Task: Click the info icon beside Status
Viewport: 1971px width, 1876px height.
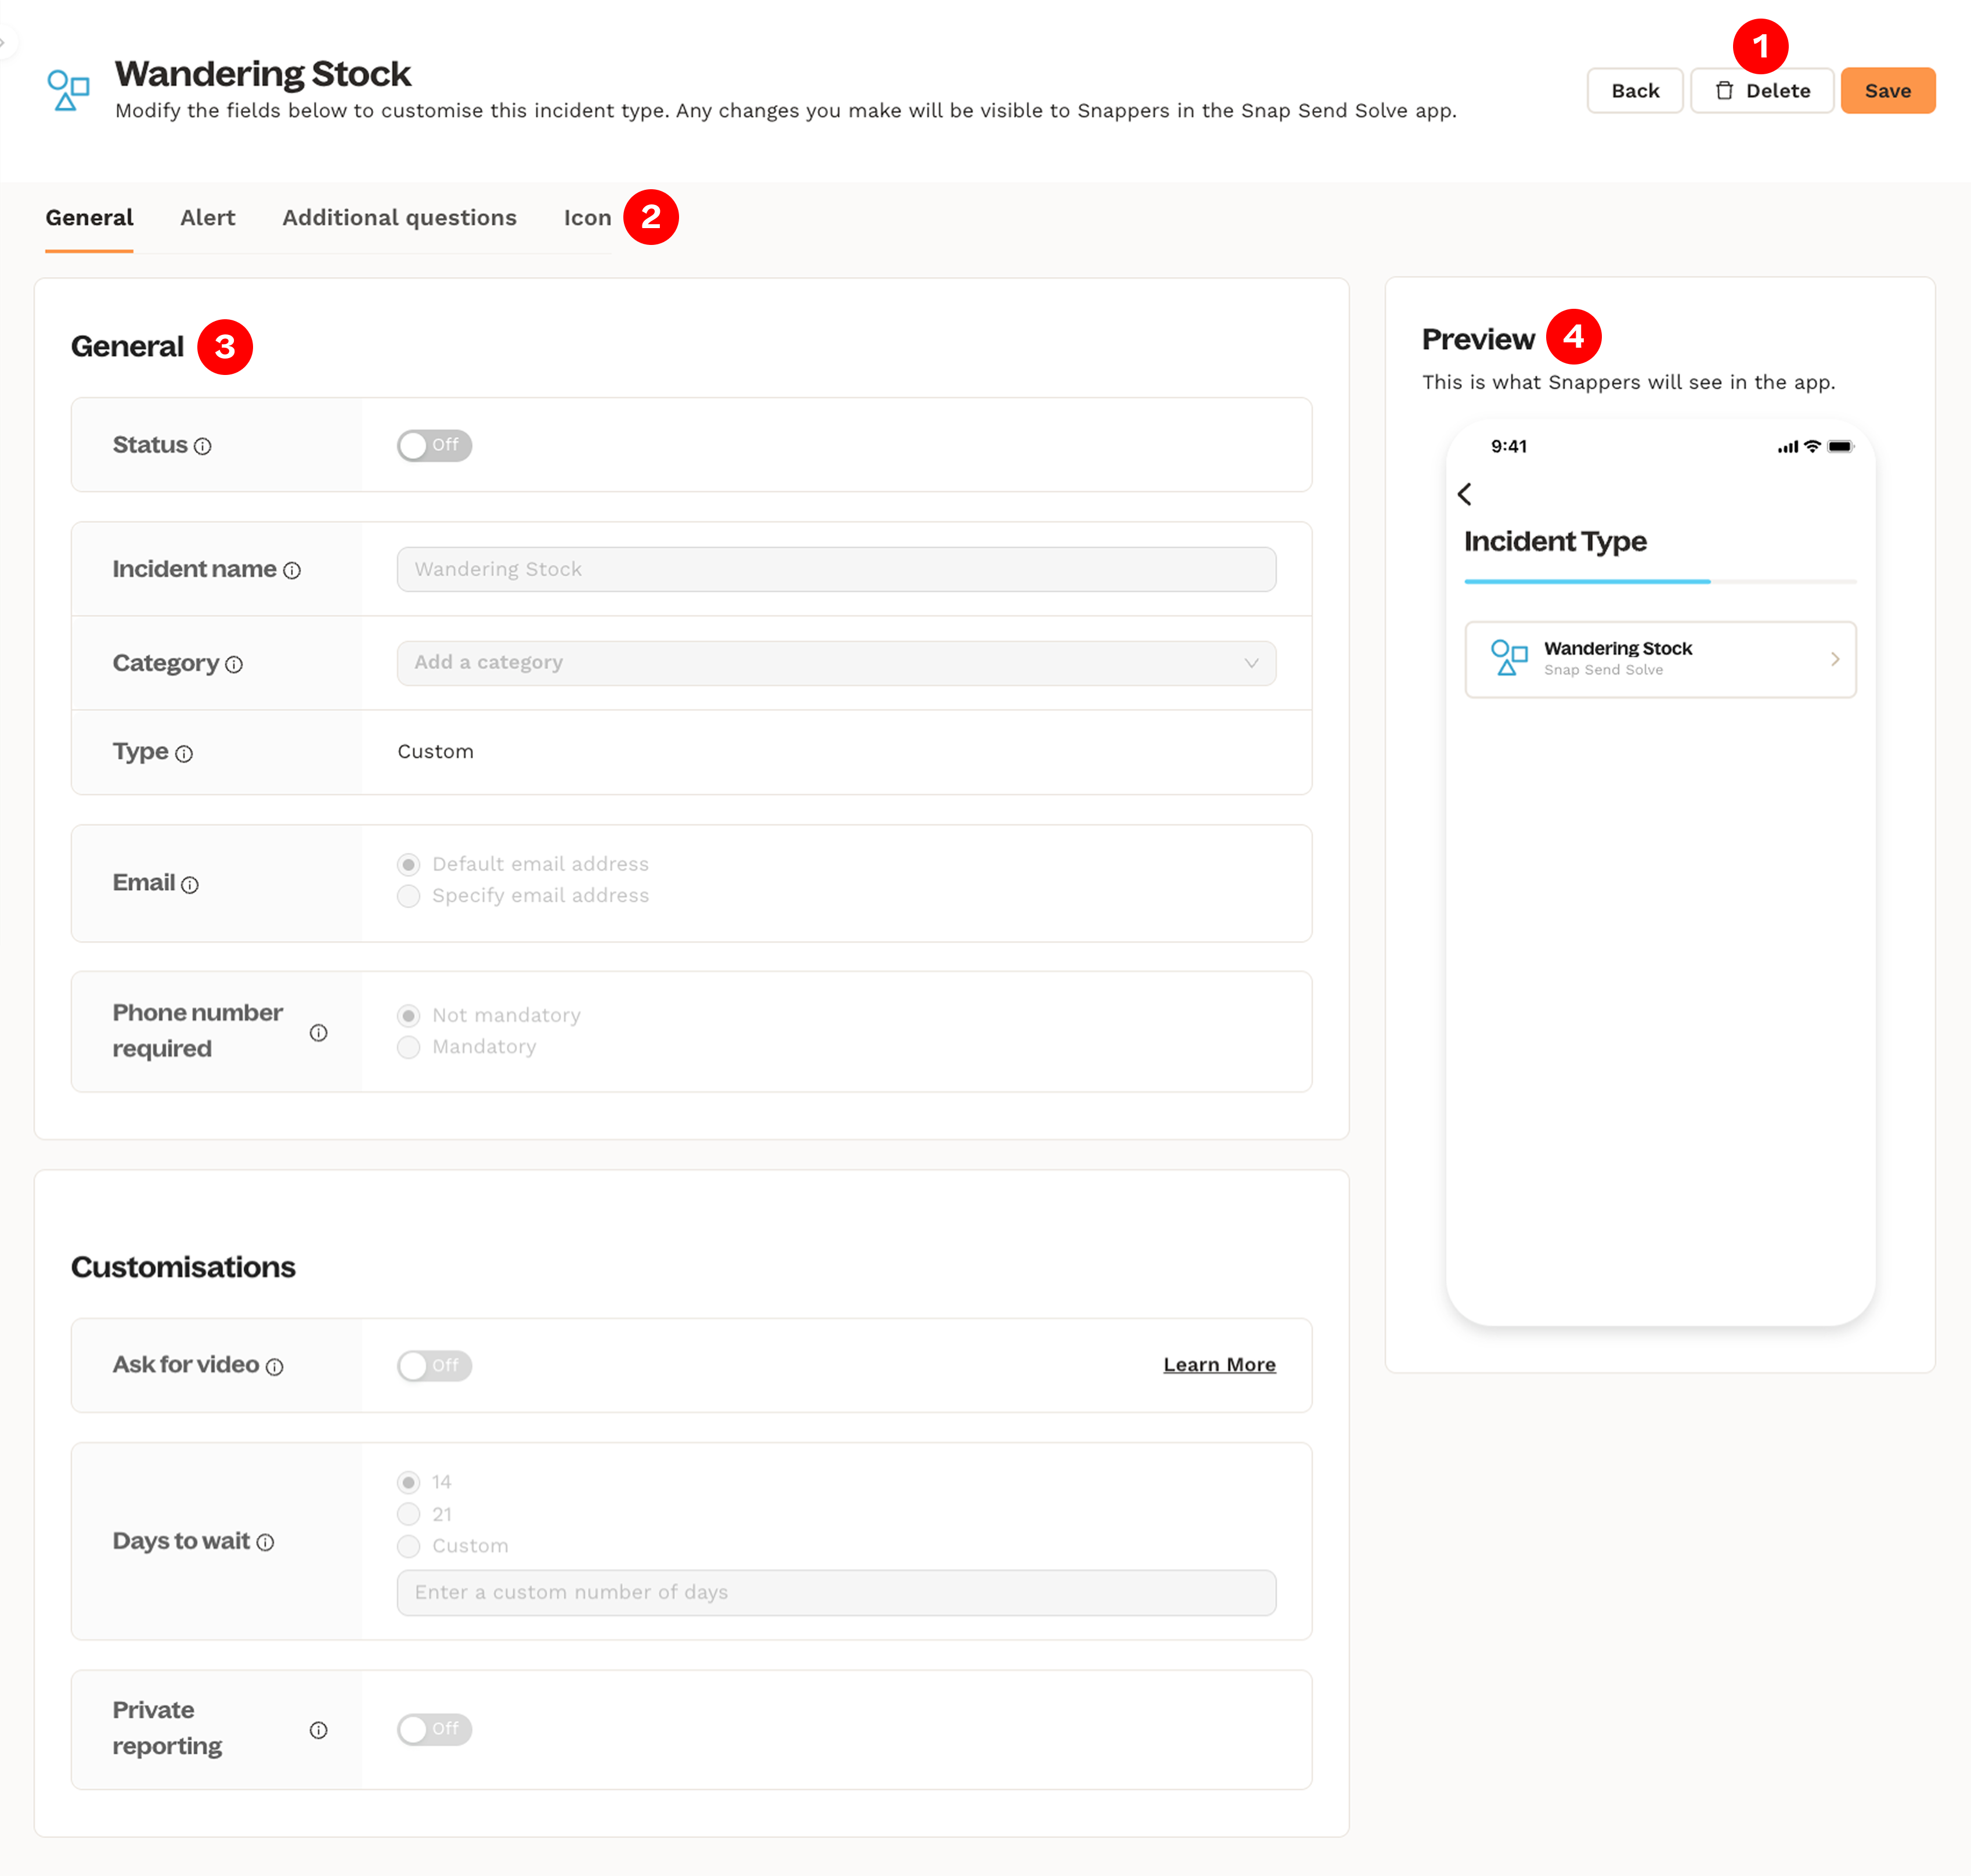Action: click(203, 446)
